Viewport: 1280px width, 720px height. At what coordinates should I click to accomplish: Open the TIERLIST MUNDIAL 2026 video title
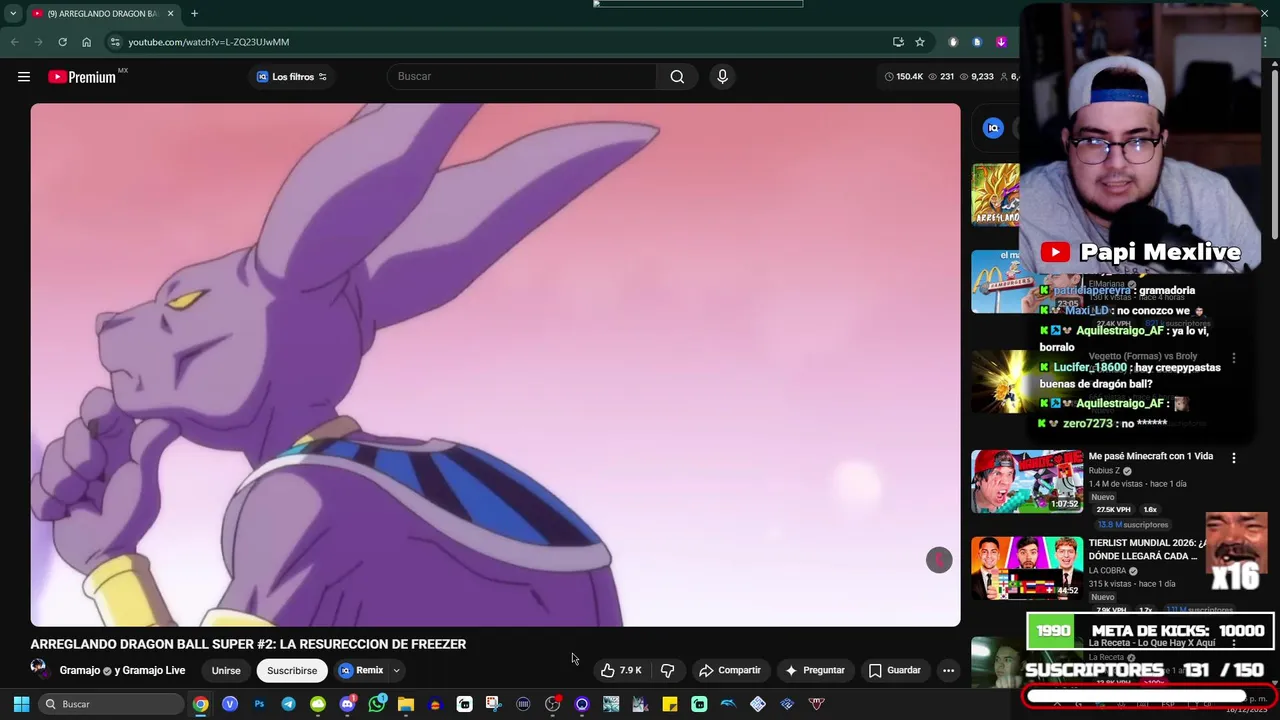pos(1146,549)
